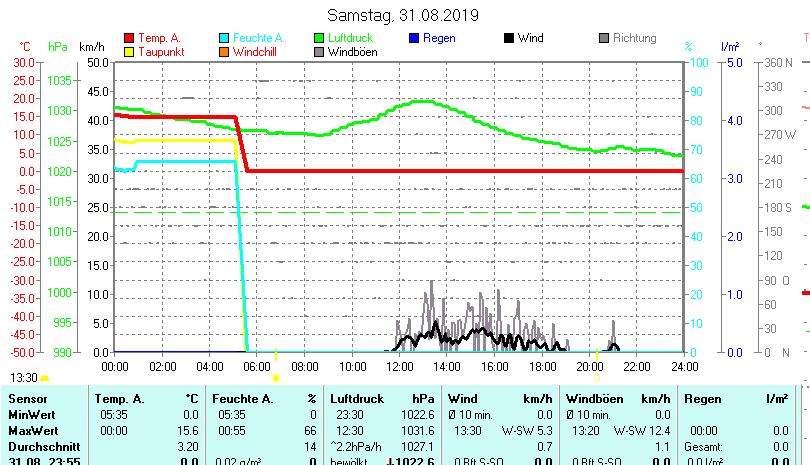Toggle the Regen series label
The width and height of the screenshot is (810, 465).
(x=439, y=38)
